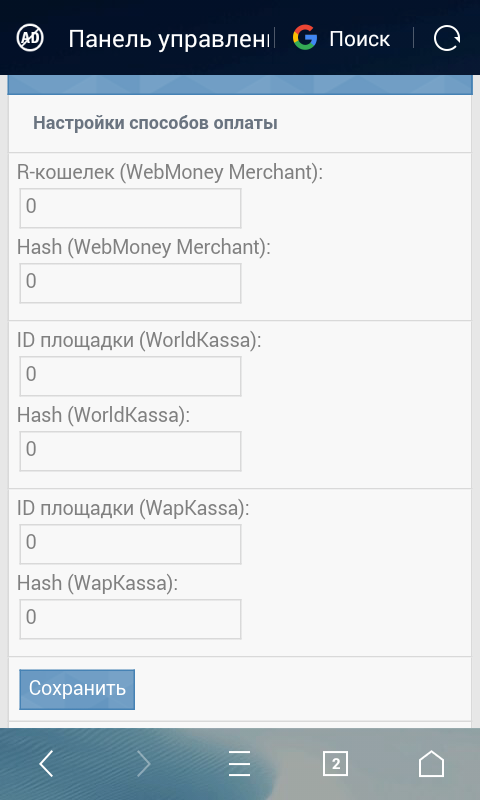Click the R-кошелек WebMoney Merchant input
The height and width of the screenshot is (800, 480).
[130, 208]
